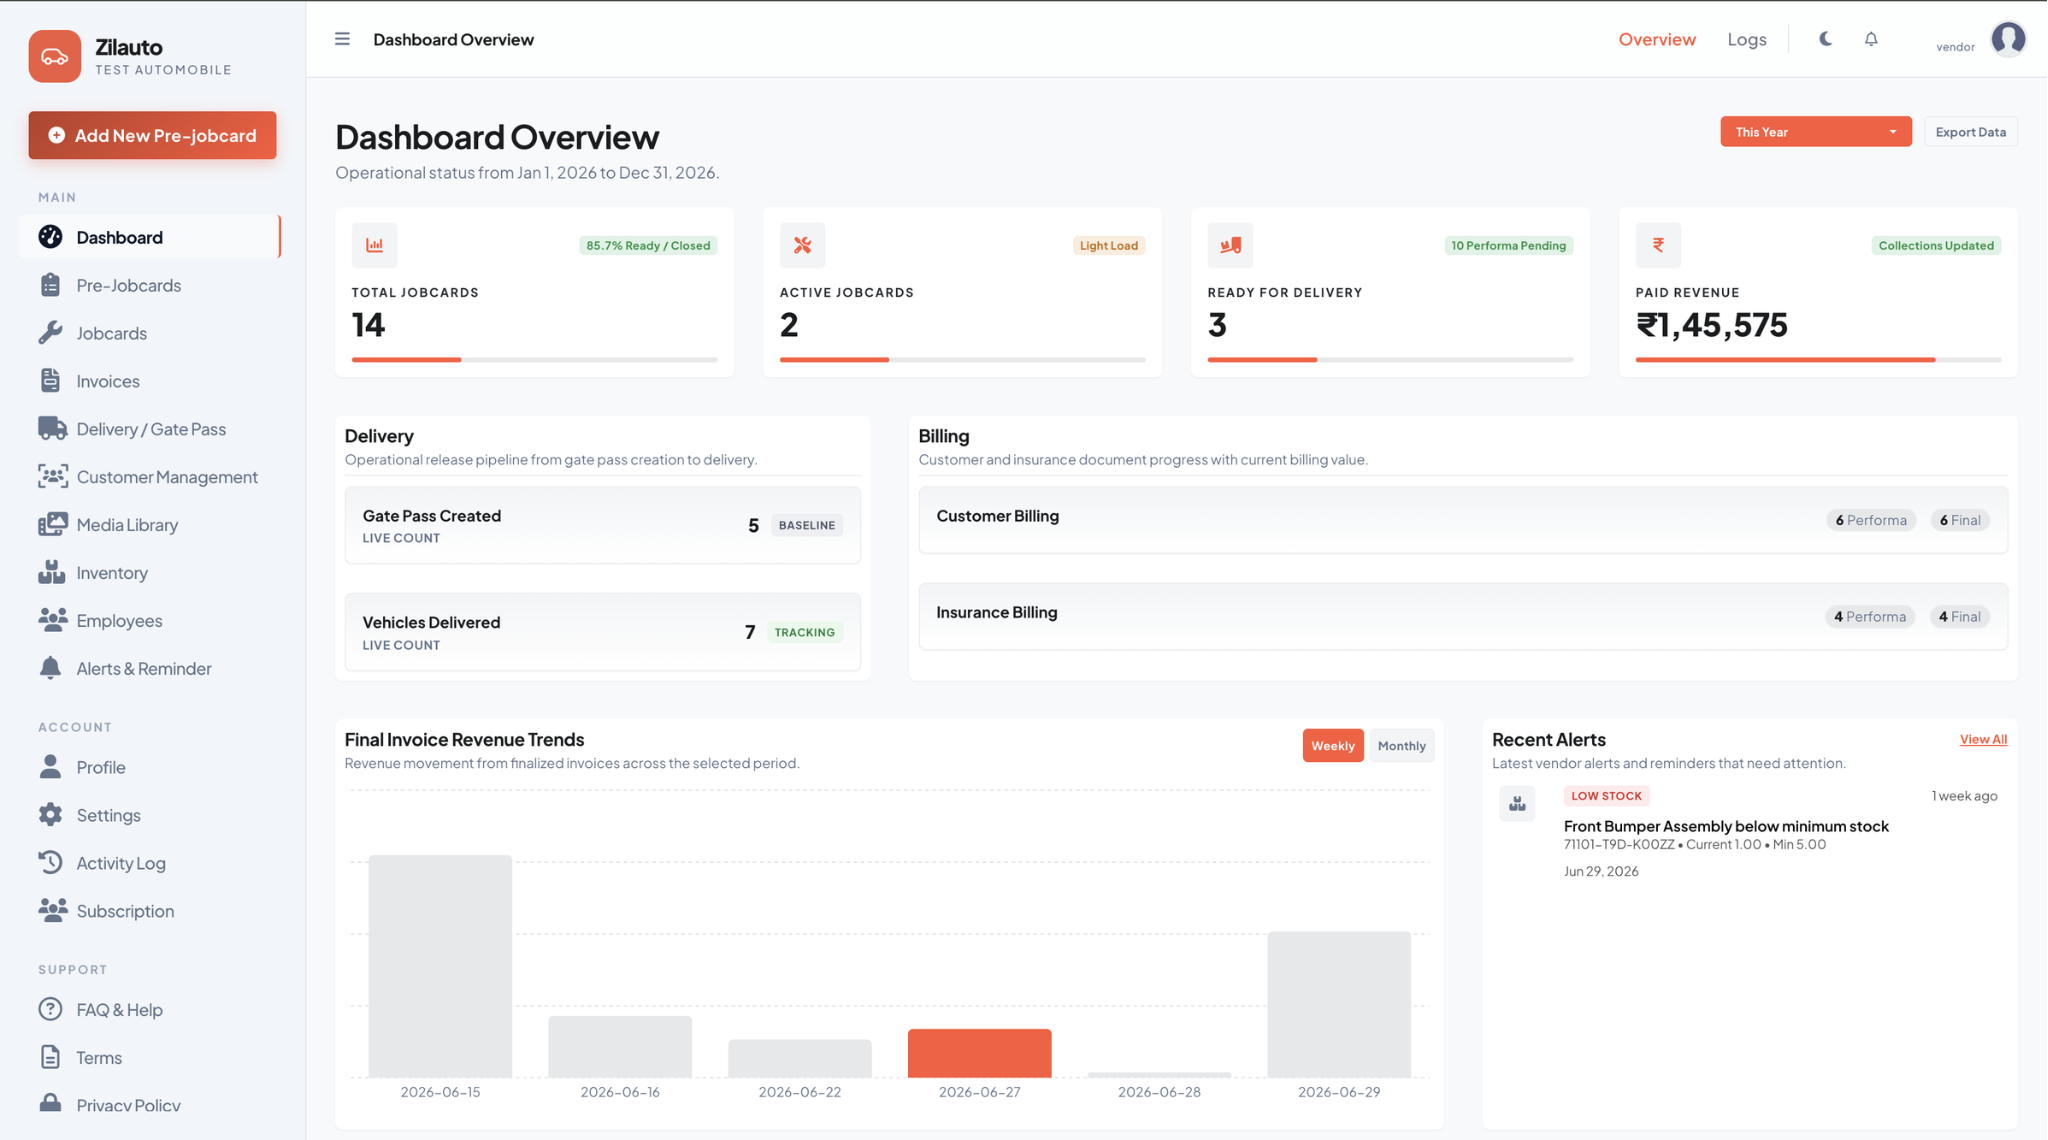
Task: Click the 85.7% Ready / Closed badge
Action: pos(648,246)
